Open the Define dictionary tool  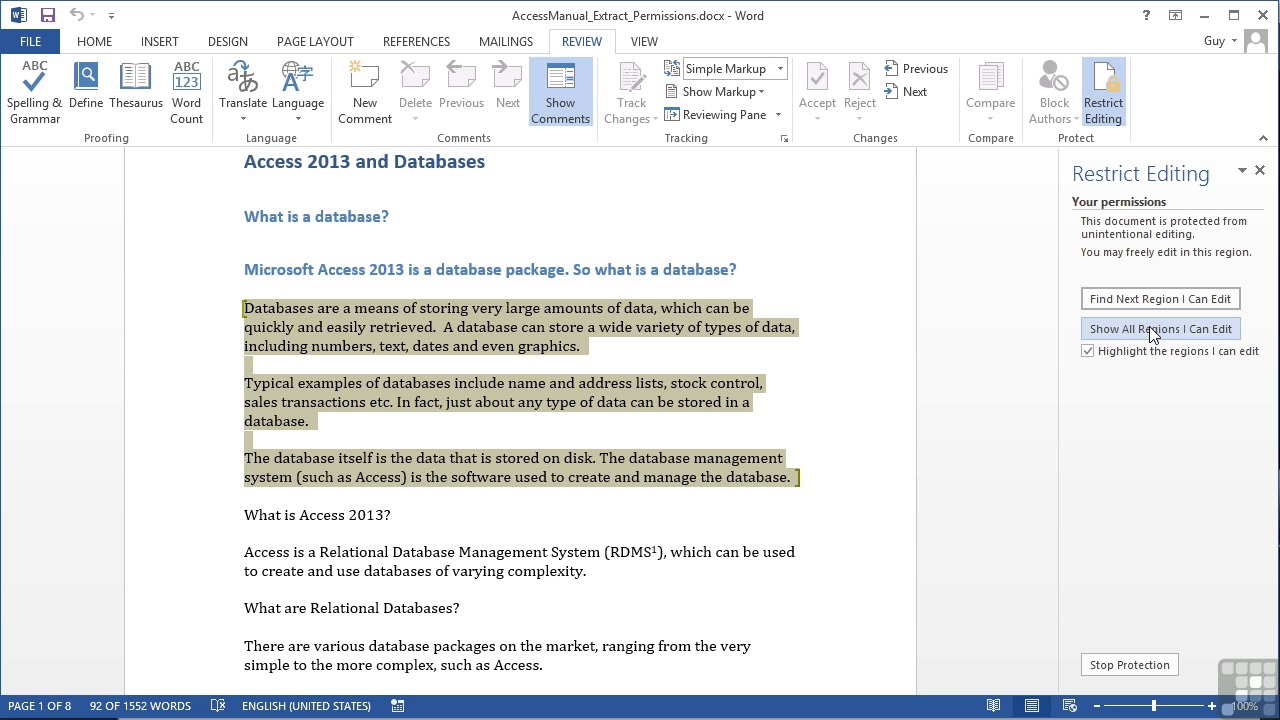pos(86,86)
